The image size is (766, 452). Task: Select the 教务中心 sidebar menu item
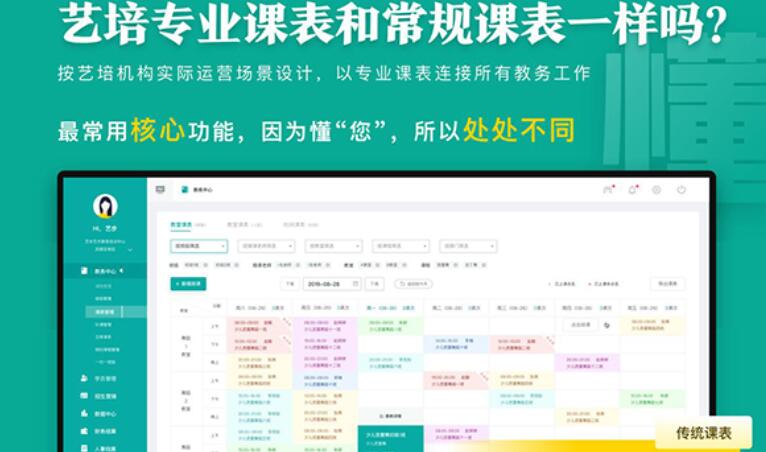coord(105,271)
